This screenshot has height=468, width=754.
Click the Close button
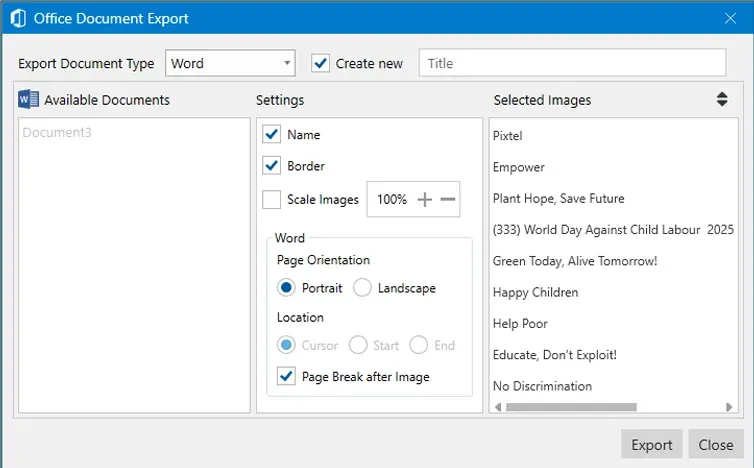click(x=716, y=444)
